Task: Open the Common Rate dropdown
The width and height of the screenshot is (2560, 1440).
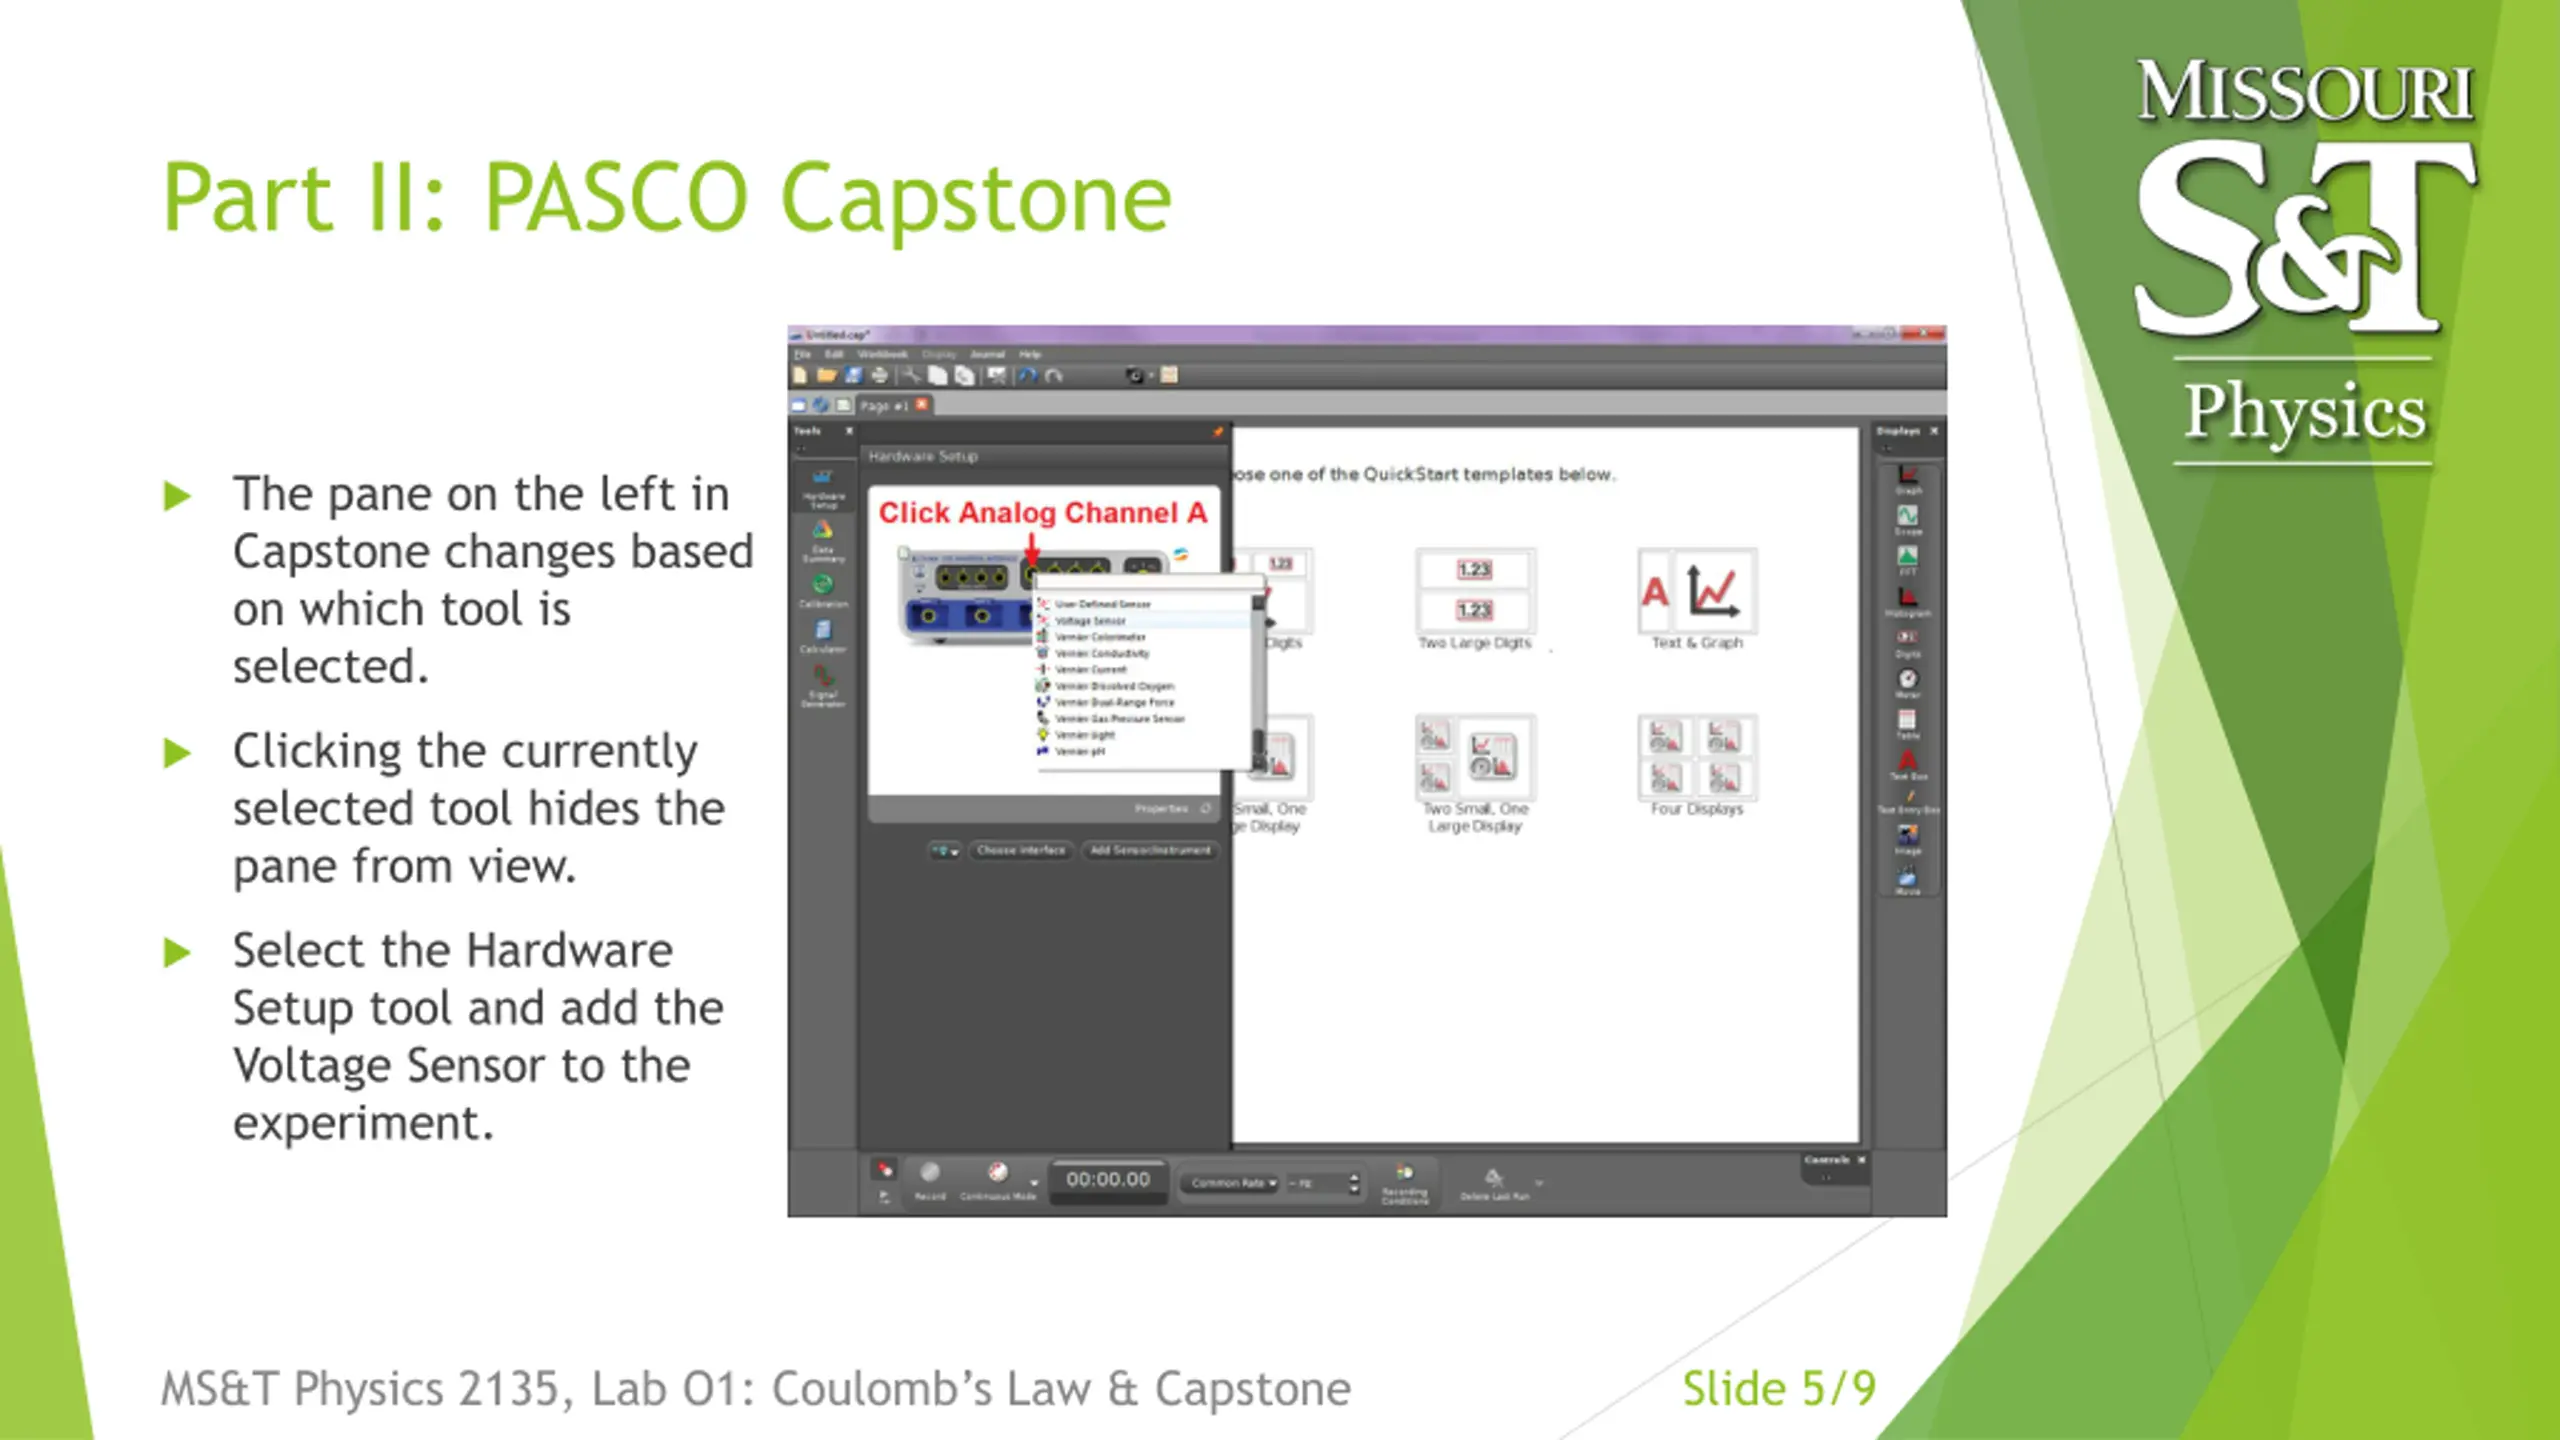Action: click(x=1232, y=1183)
